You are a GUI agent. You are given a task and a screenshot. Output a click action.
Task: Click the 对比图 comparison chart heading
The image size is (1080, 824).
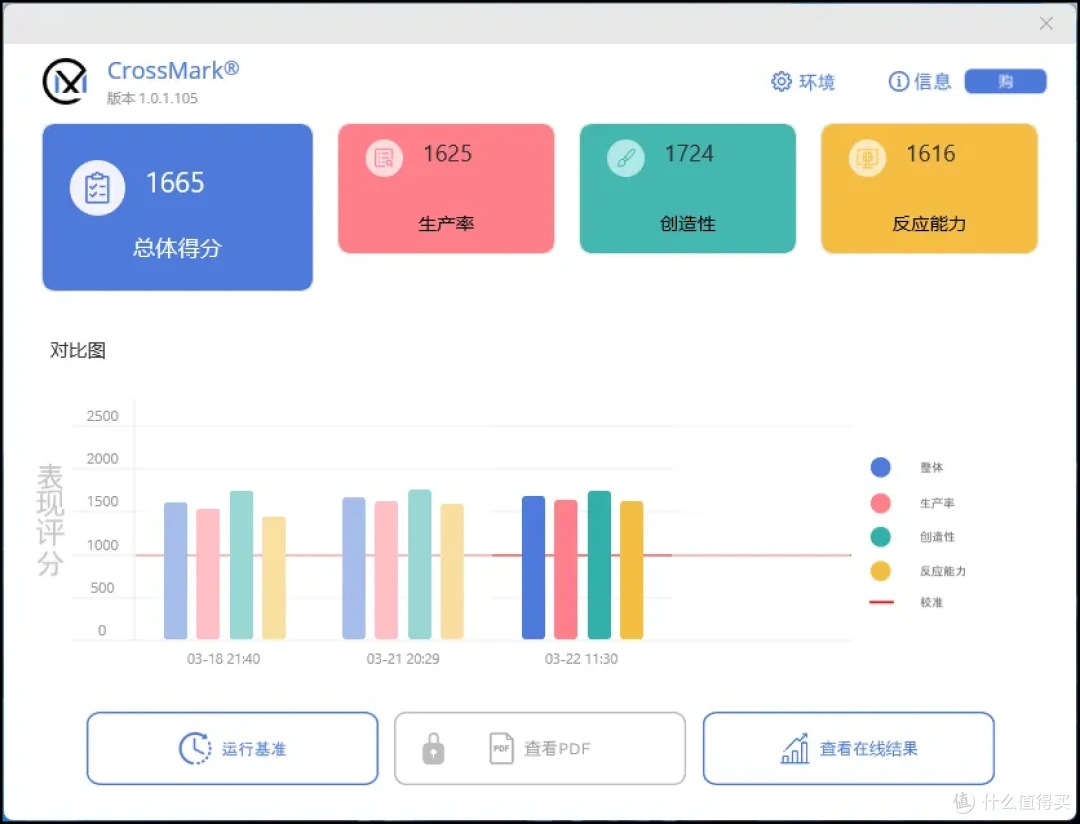coord(78,350)
